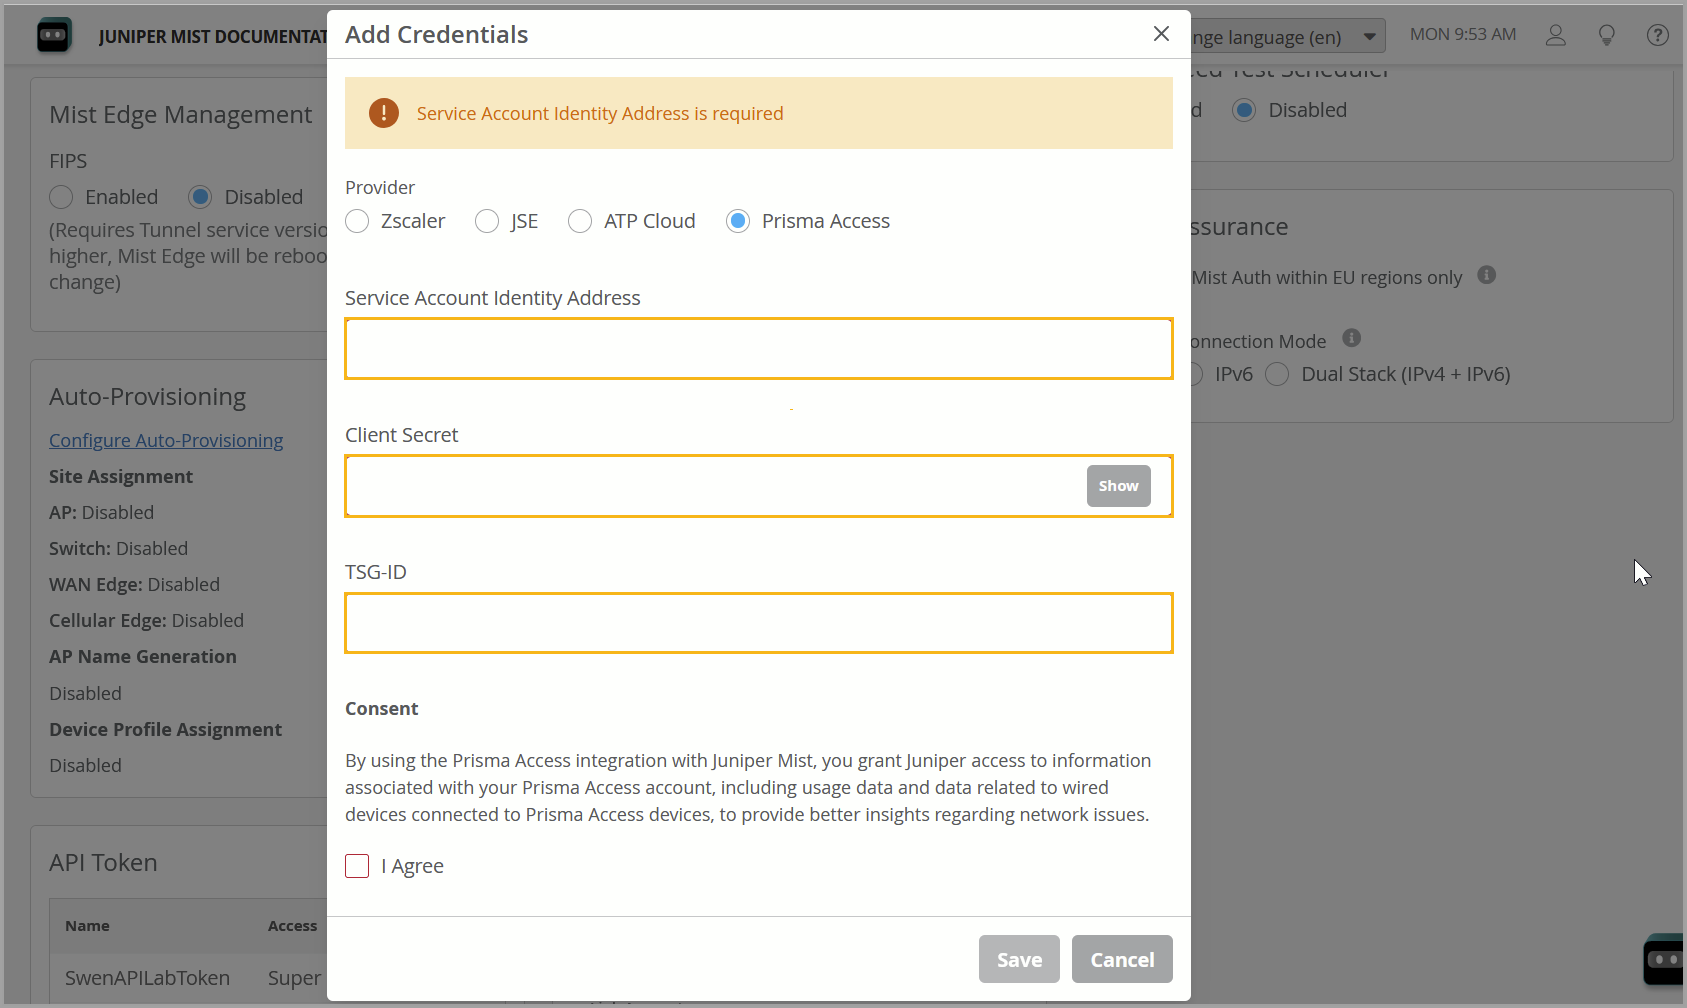The height and width of the screenshot is (1008, 1687).
Task: Choose ATP Cloud as provider
Action: point(580,221)
